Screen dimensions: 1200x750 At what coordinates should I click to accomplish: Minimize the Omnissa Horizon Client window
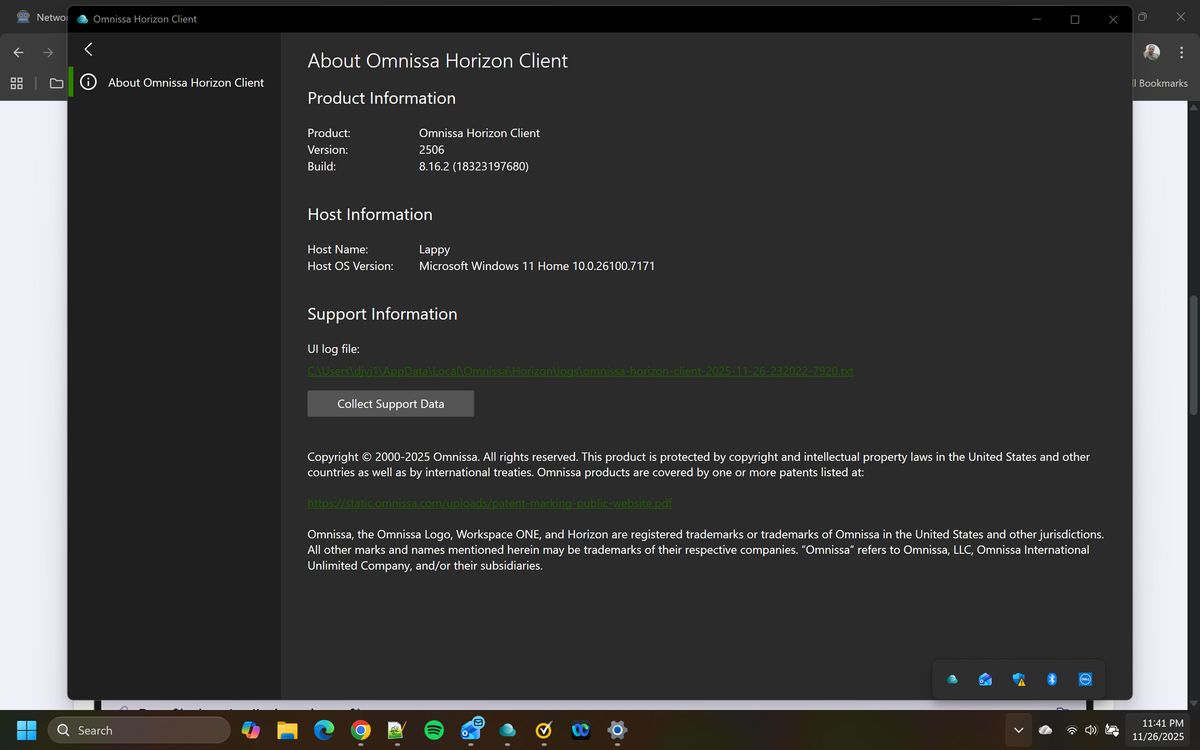1036,19
